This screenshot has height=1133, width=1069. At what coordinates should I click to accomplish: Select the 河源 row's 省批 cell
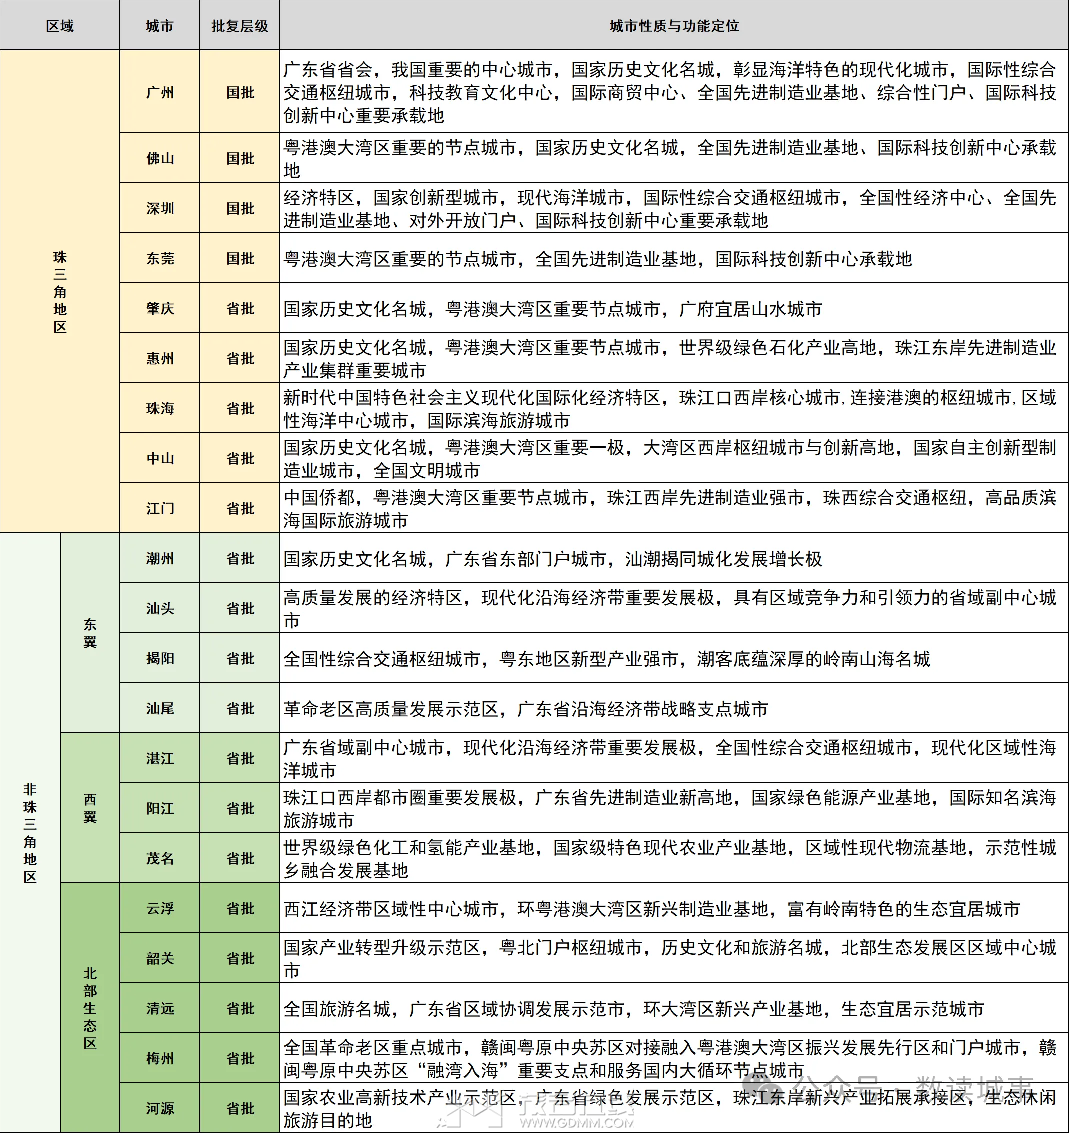click(238, 1108)
